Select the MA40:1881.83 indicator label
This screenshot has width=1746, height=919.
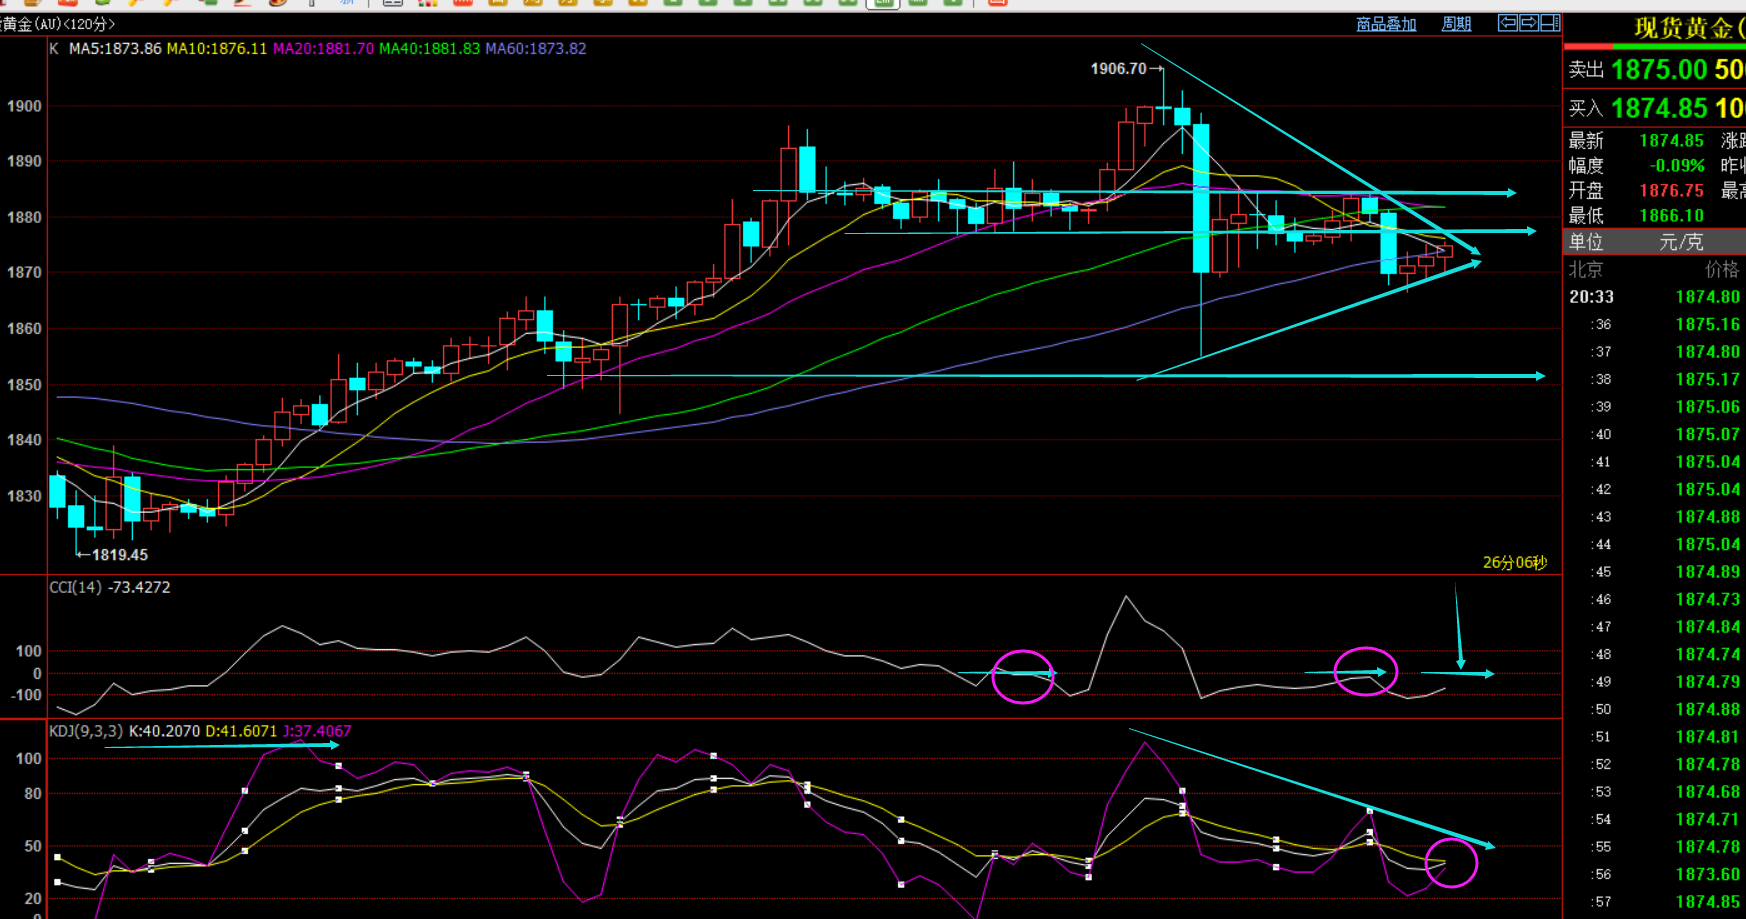tap(430, 48)
